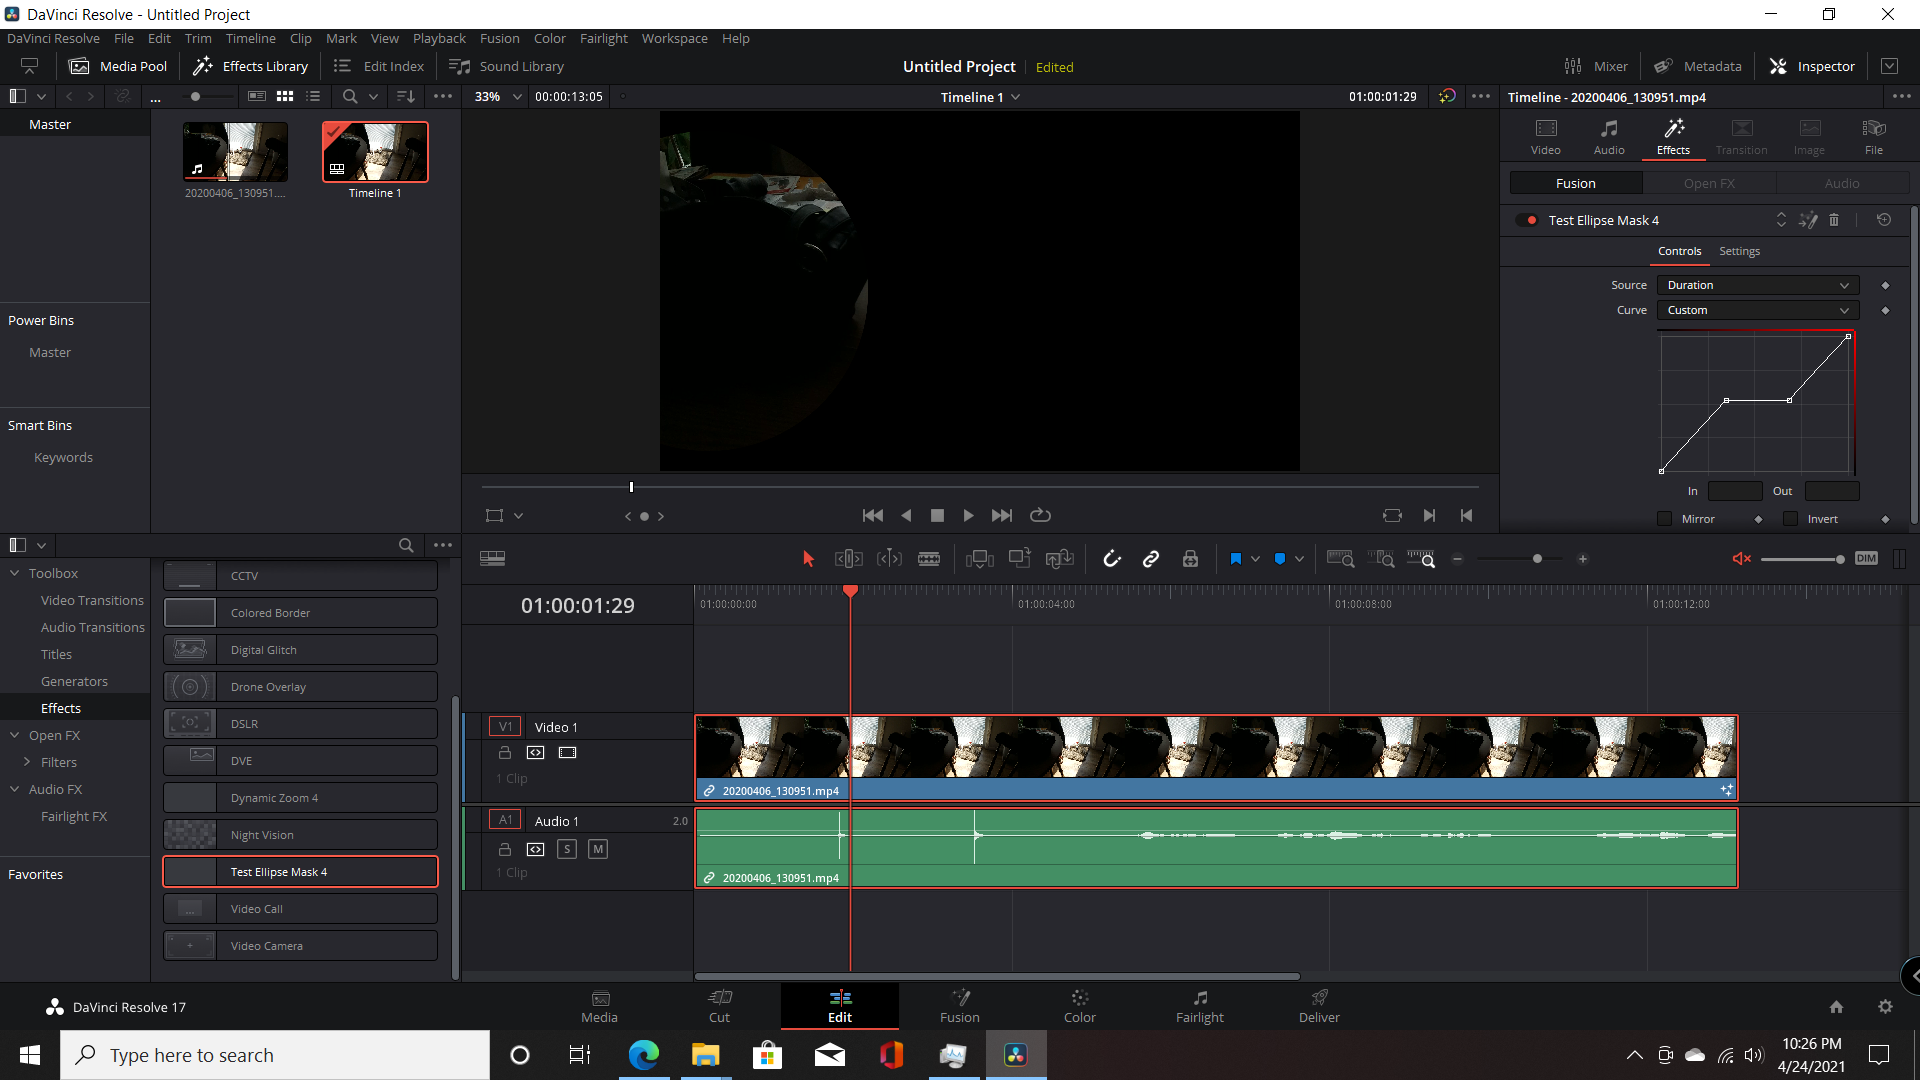
Task: Select the Timeline 1 thumbnail in media pool
Action: tap(375, 152)
